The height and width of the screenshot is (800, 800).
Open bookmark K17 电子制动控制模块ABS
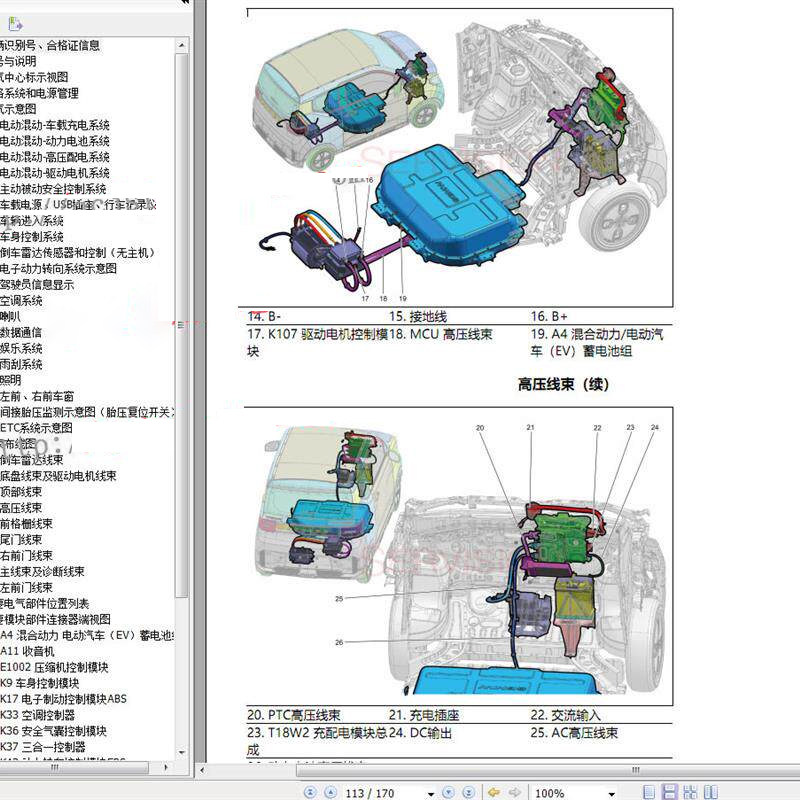pos(63,699)
